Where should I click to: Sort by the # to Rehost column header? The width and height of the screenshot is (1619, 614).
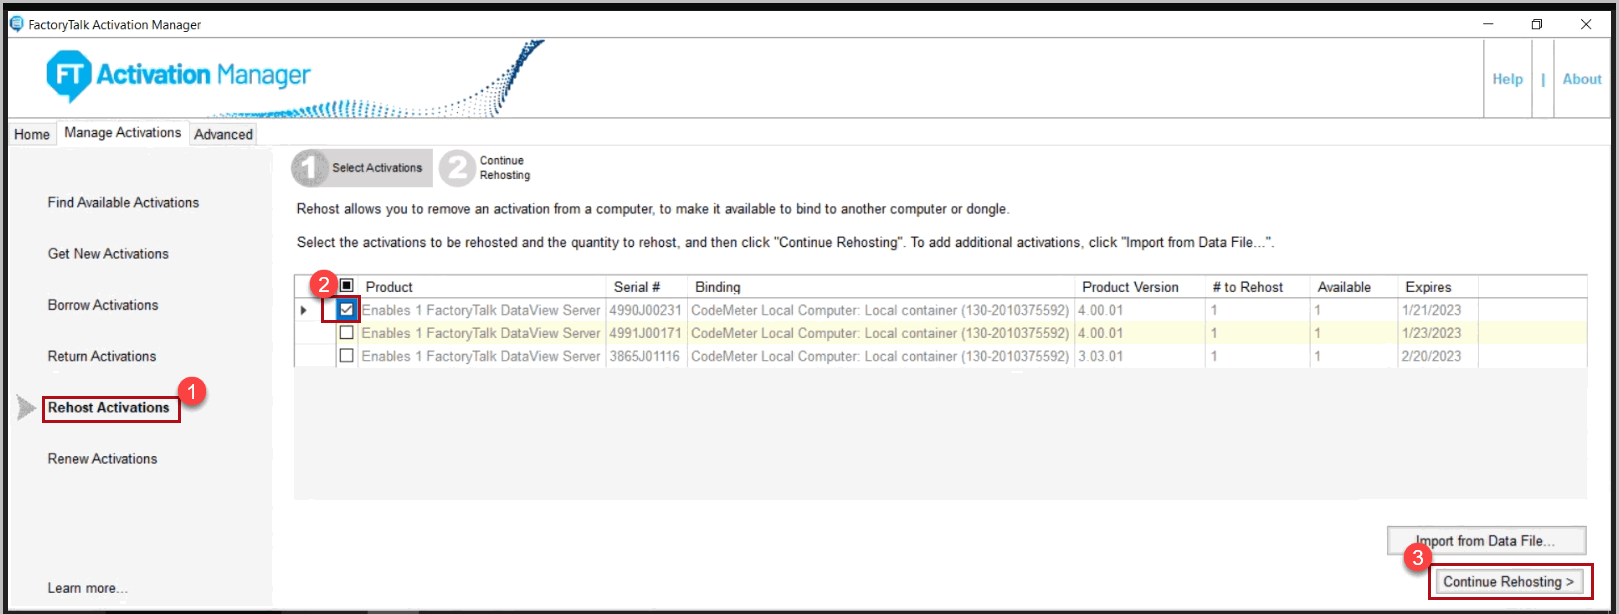coord(1257,287)
